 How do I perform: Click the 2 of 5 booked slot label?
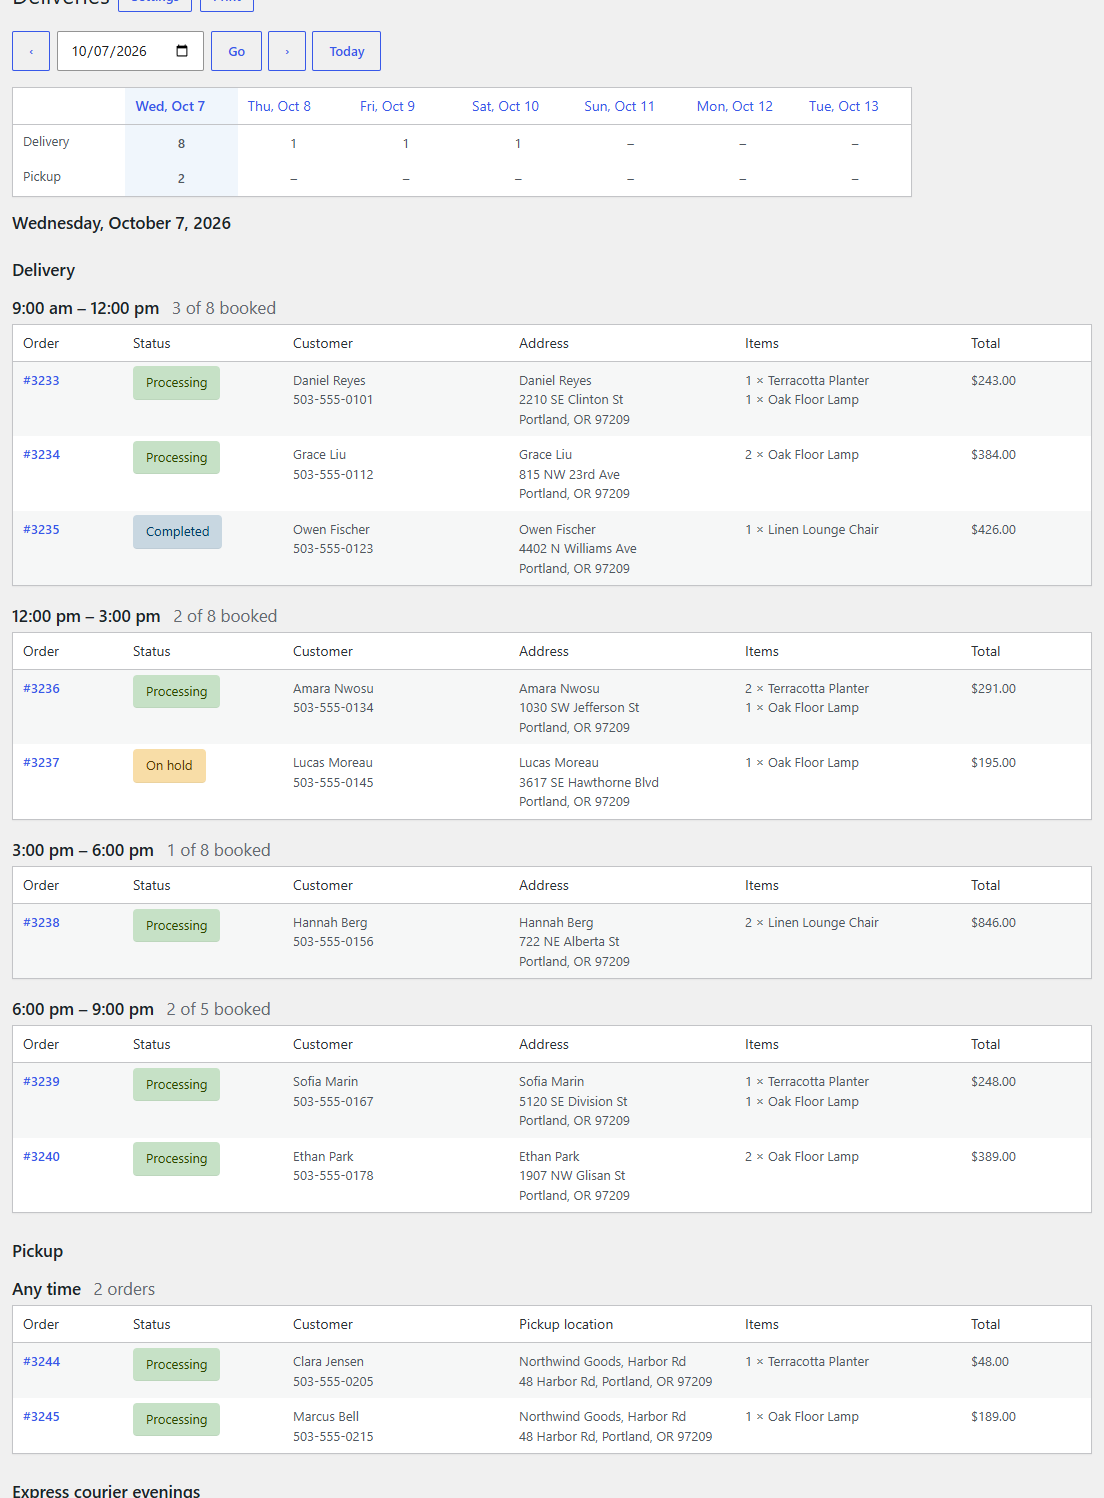[x=218, y=1009]
